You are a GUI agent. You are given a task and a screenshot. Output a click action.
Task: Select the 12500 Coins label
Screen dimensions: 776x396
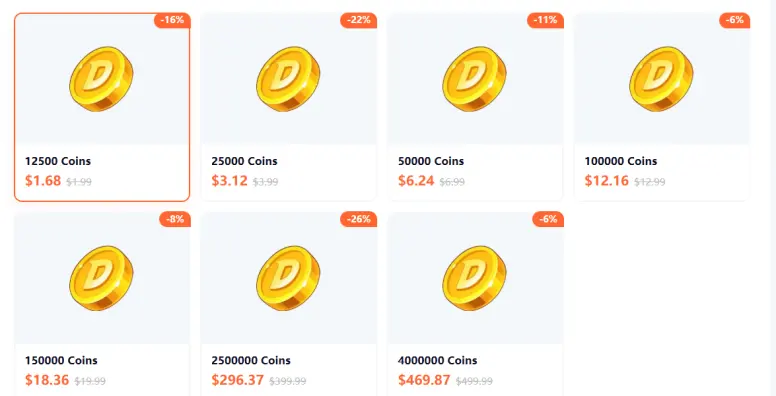point(58,161)
